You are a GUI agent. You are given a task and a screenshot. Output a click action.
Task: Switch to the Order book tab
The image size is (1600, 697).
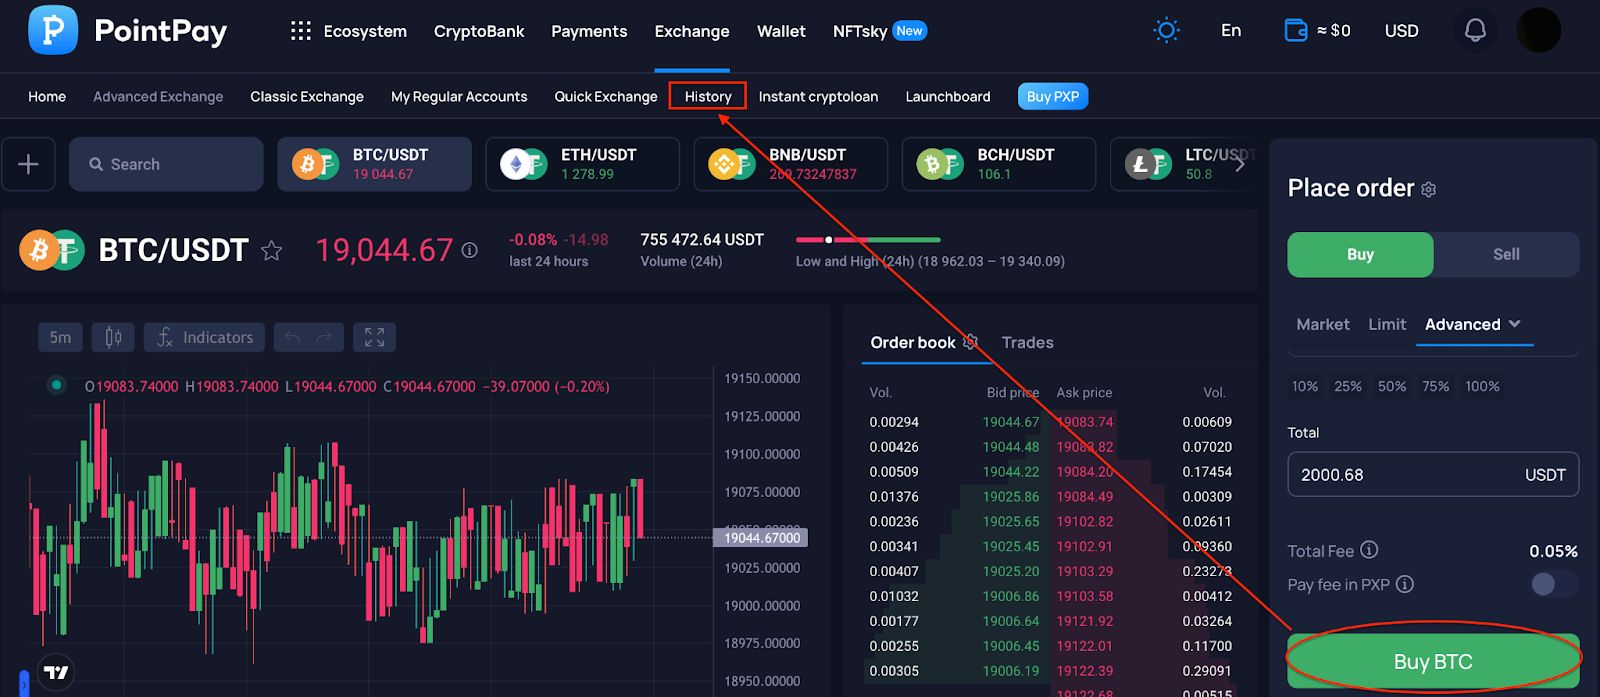(x=913, y=342)
